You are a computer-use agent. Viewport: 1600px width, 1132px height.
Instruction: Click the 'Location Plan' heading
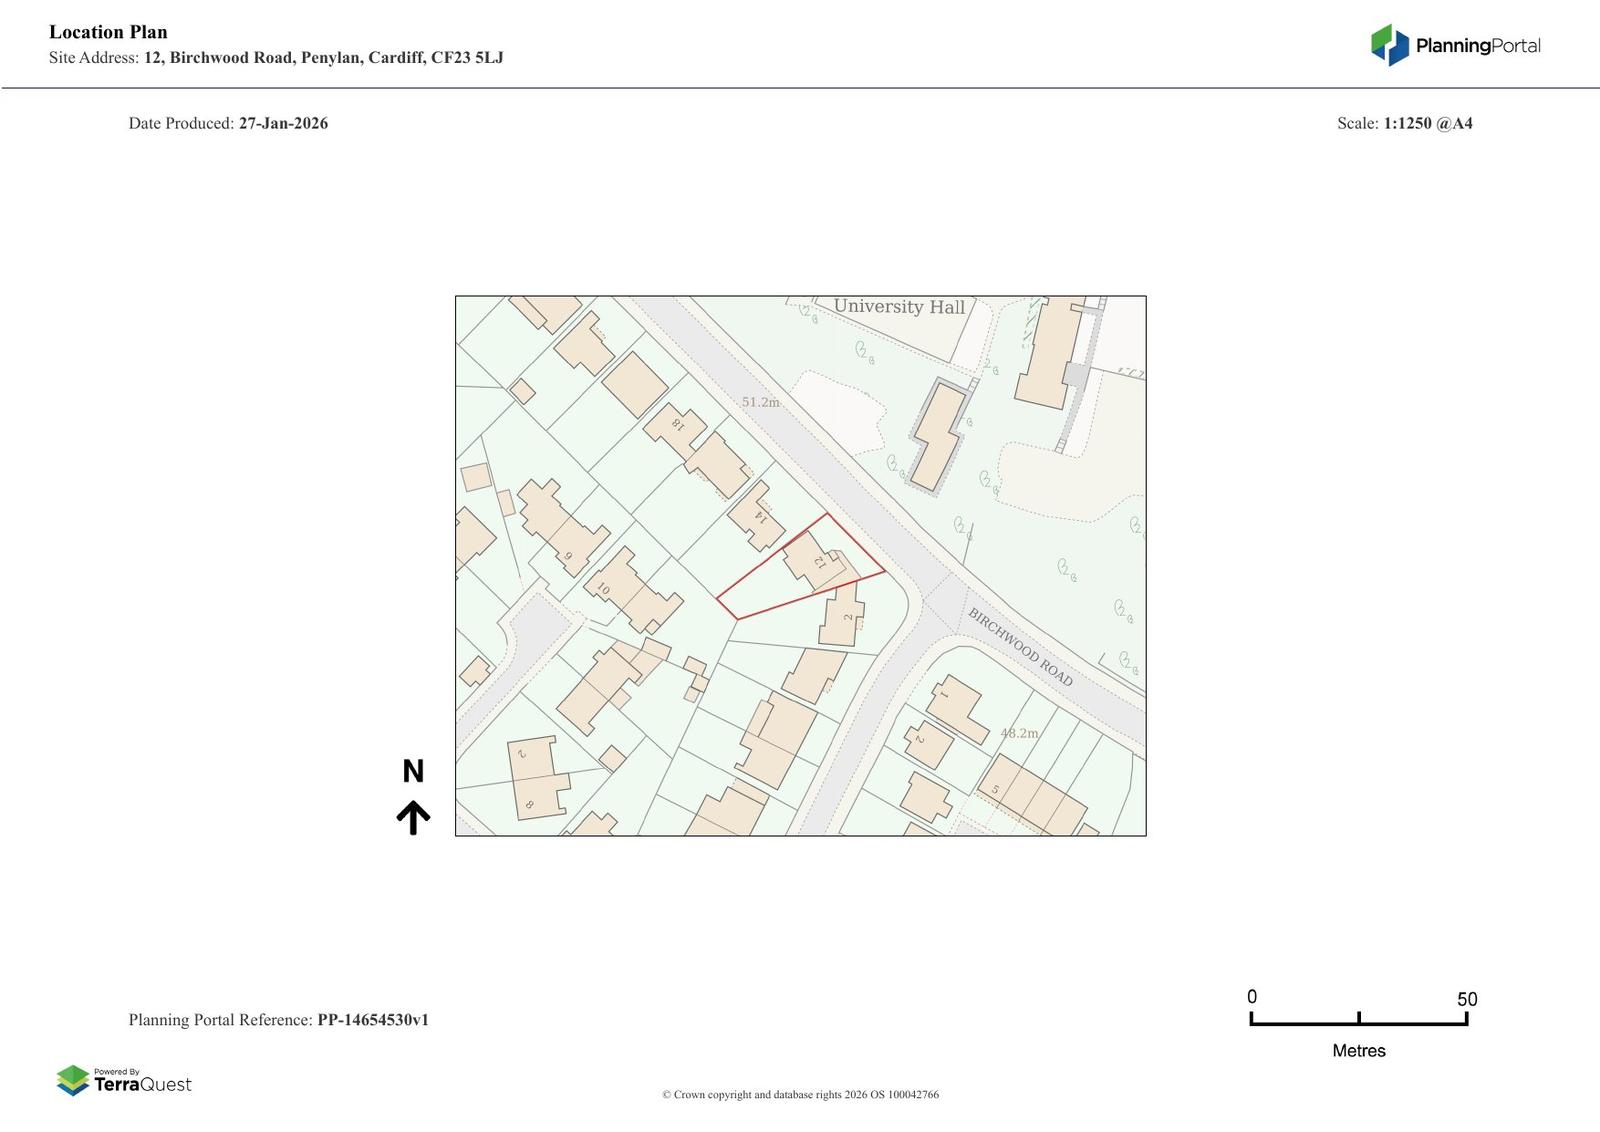tap(108, 32)
